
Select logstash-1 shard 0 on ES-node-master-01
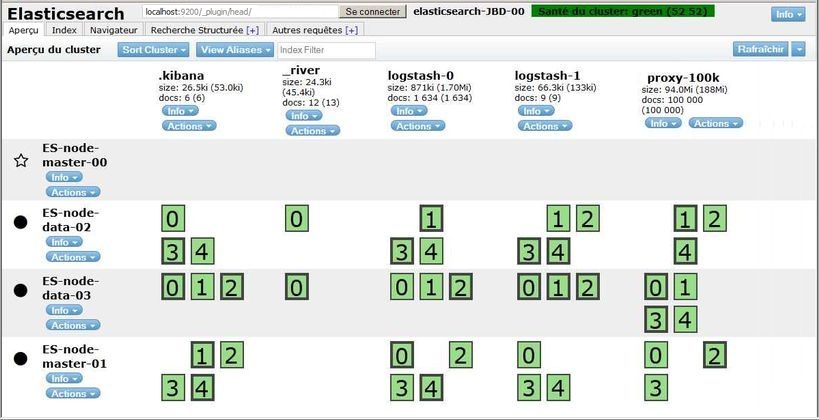tap(528, 355)
